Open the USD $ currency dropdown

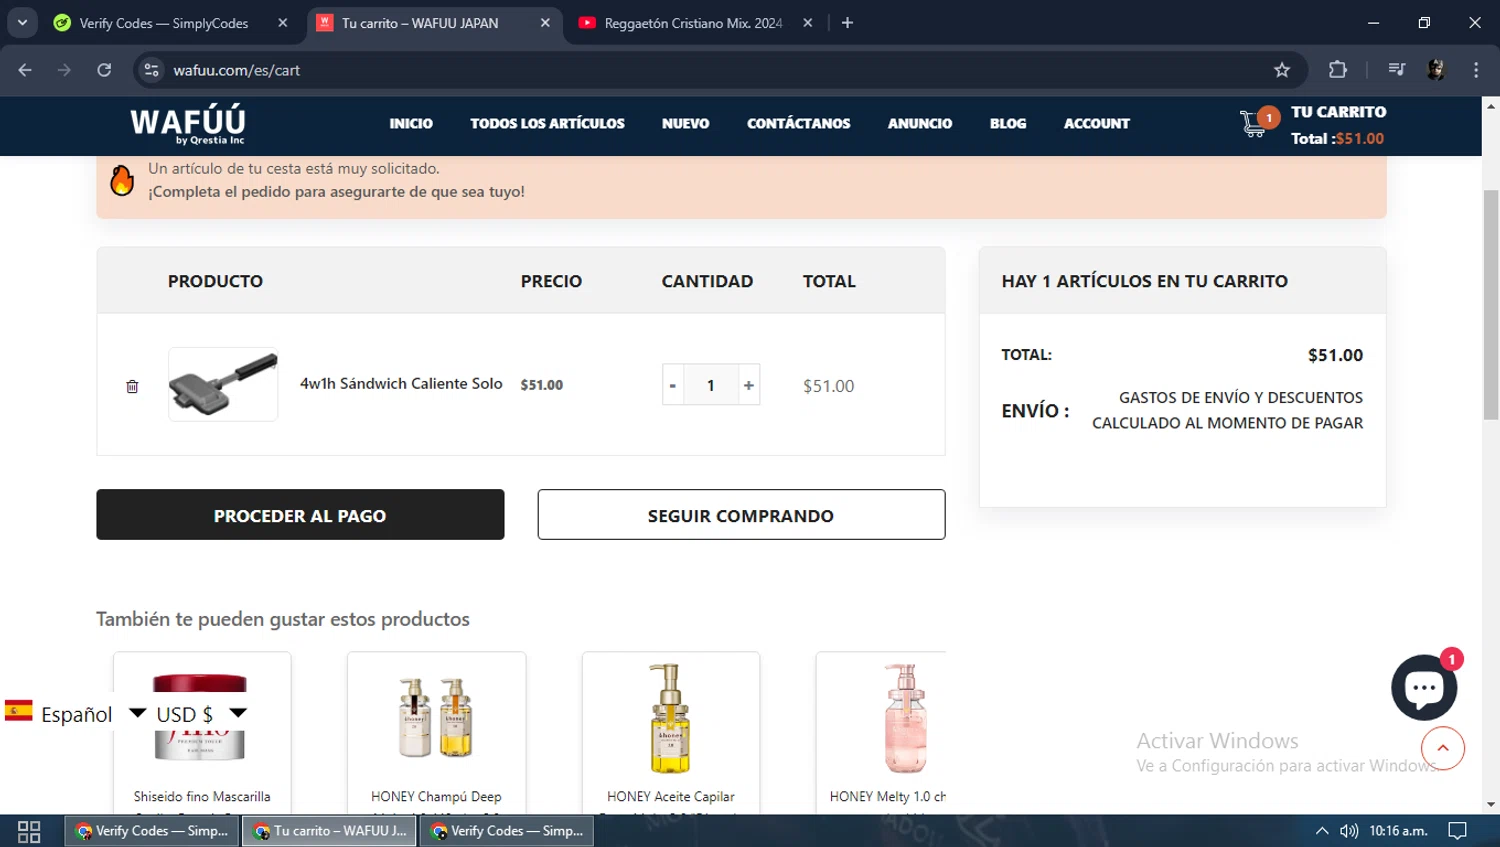pos(201,714)
